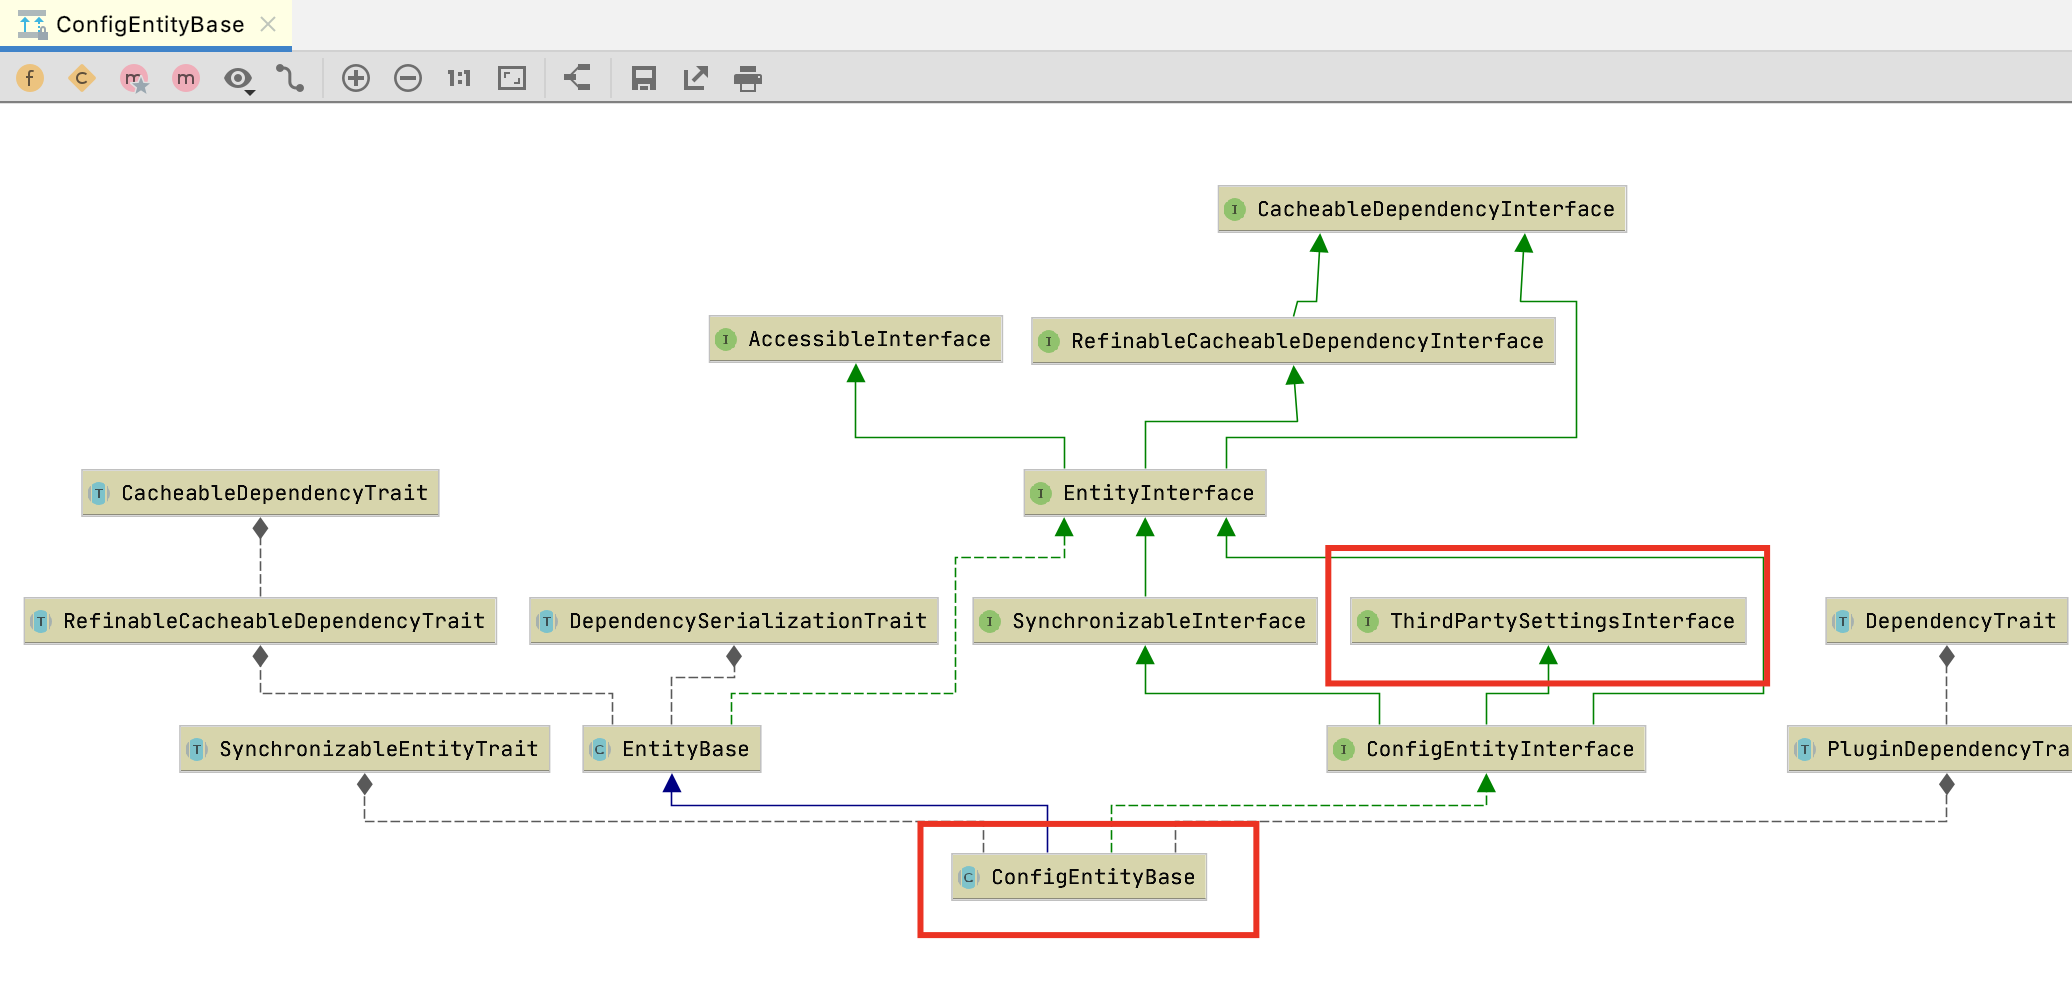Click trait icon on SynchronizableEntityTrait node

[196, 750]
